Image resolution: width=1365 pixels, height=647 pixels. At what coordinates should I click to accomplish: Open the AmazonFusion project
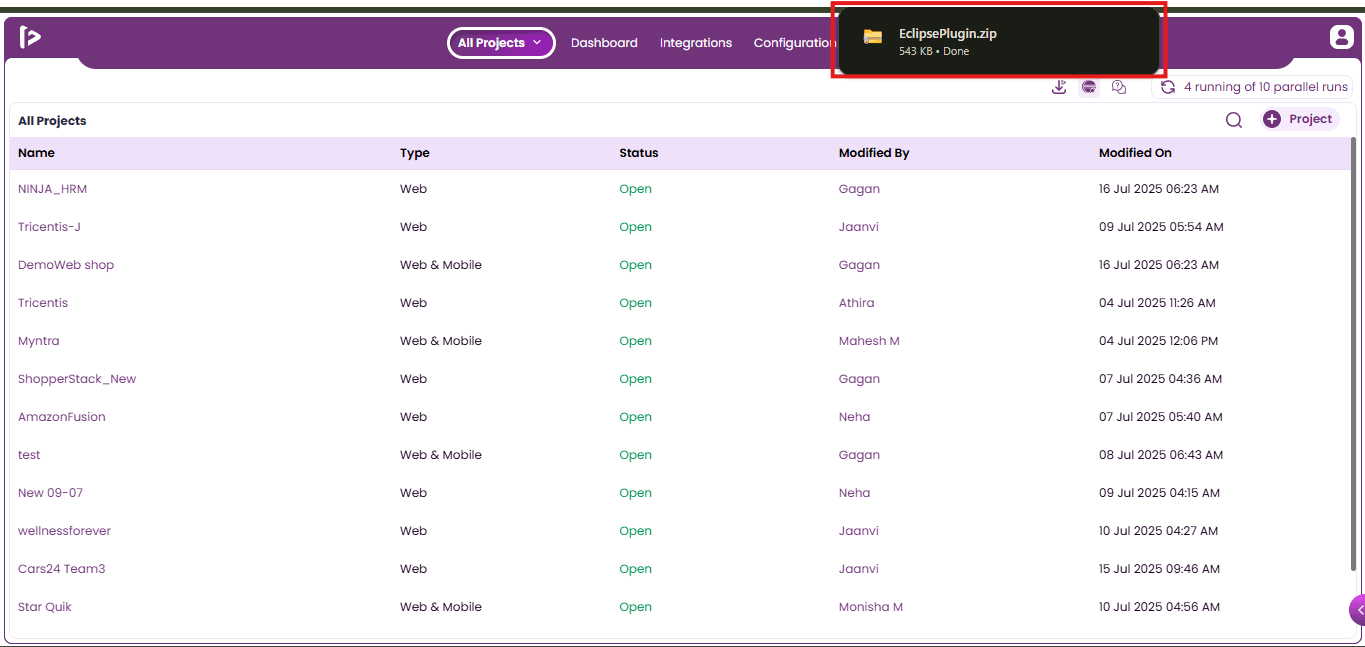pos(62,417)
